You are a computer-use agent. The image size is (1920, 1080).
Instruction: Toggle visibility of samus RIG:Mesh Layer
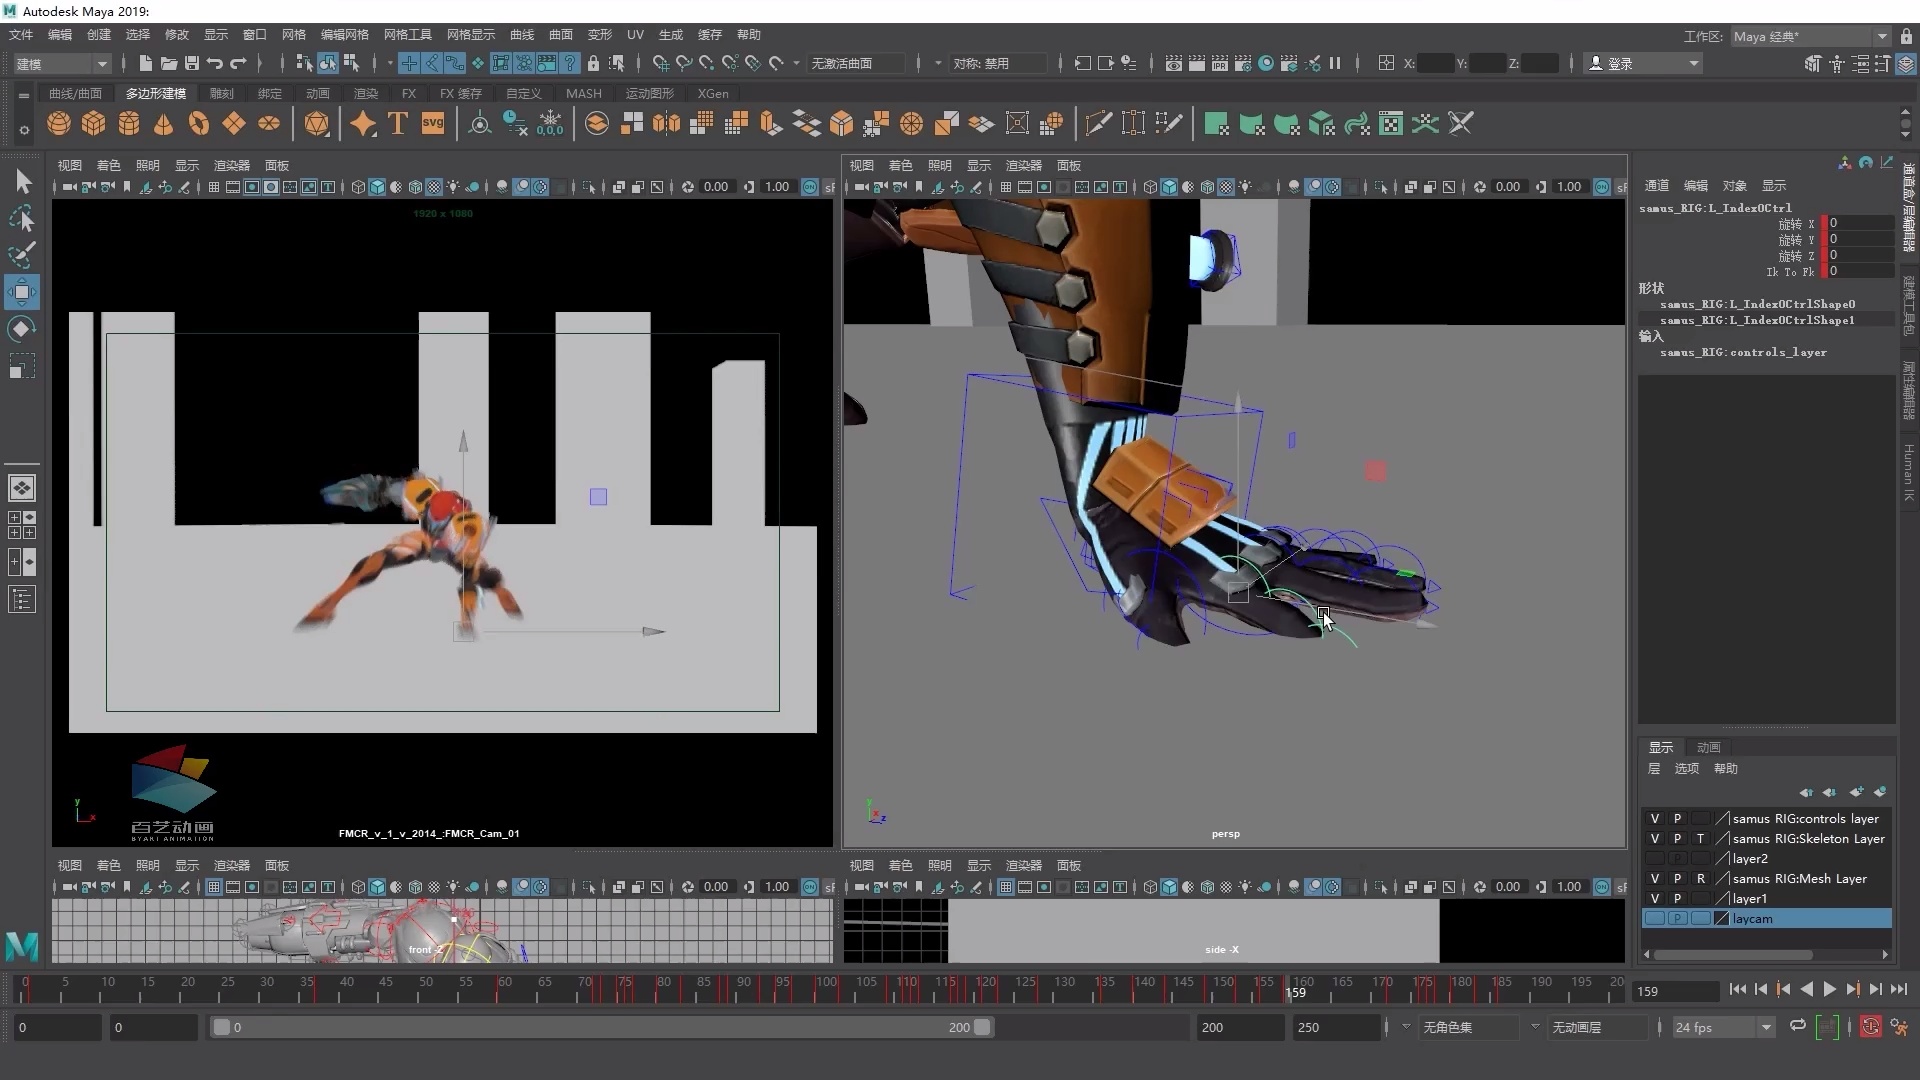[x=1655, y=878]
